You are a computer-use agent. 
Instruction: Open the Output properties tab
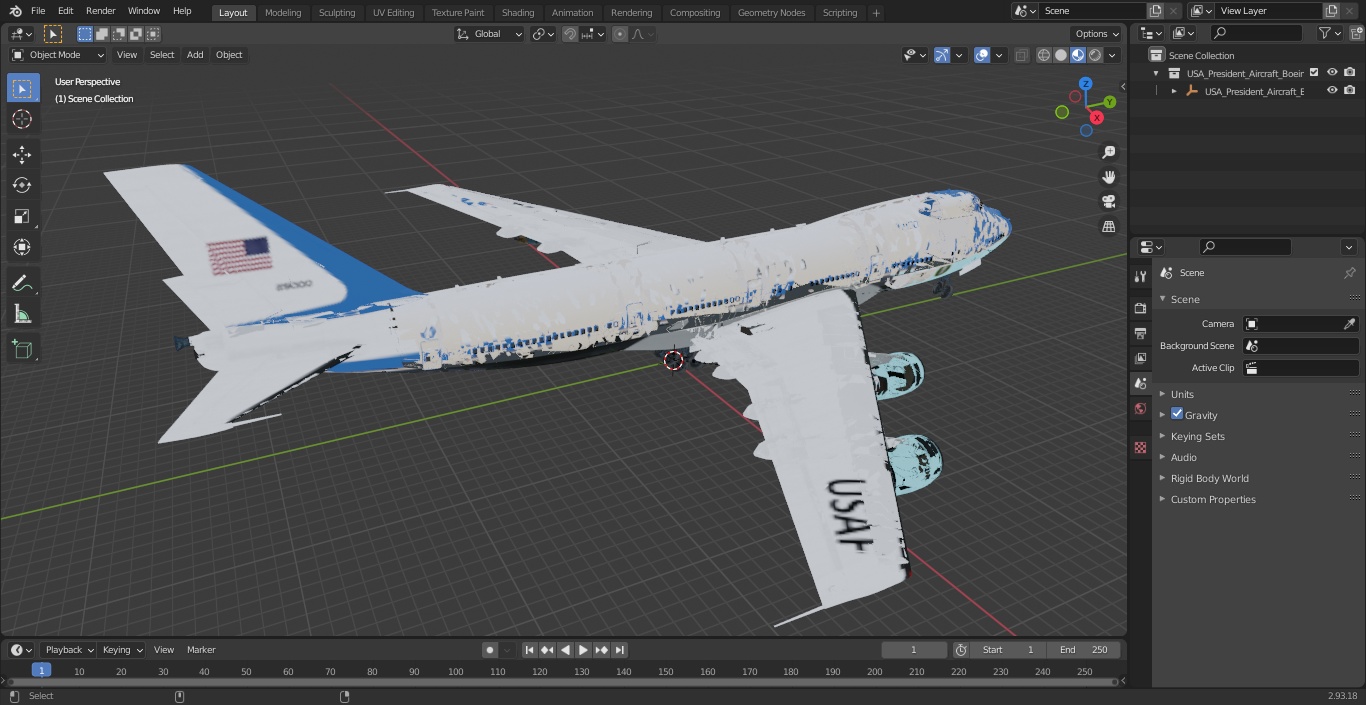coord(1140,333)
